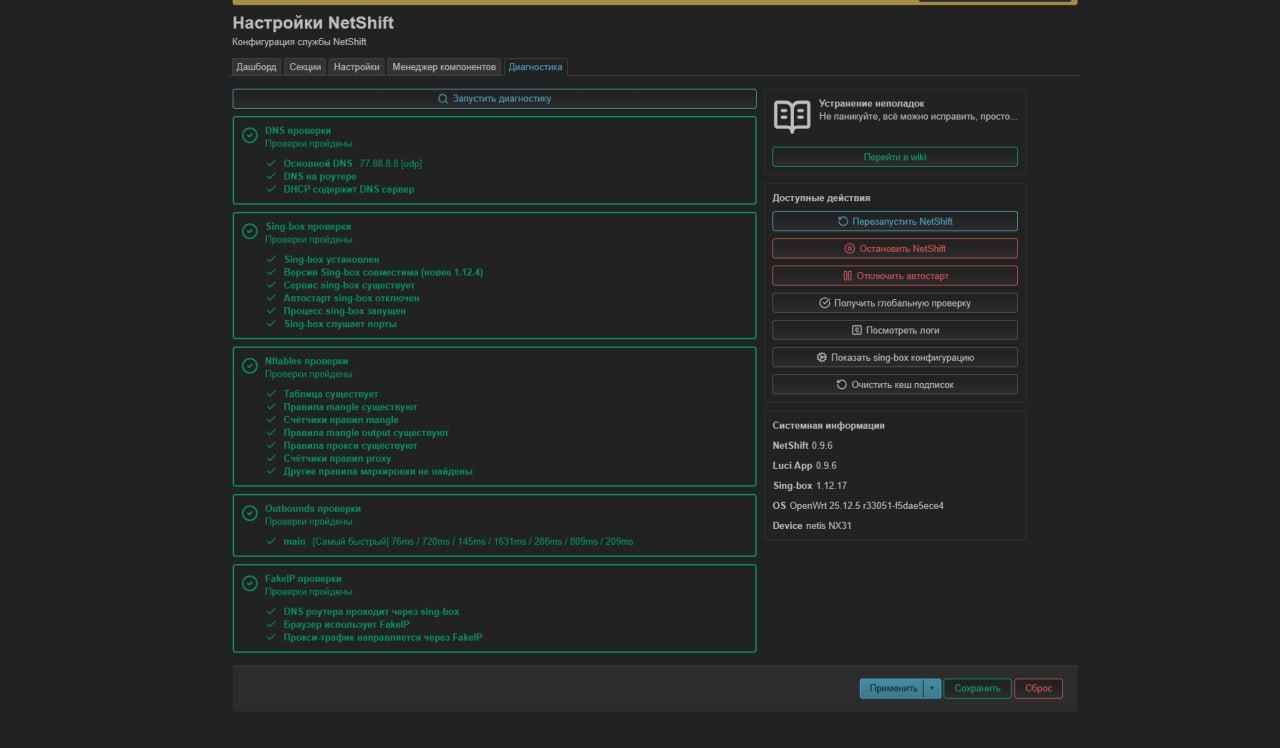
Task: Click the Sing-box проверки status circle icon
Action: tap(250, 232)
